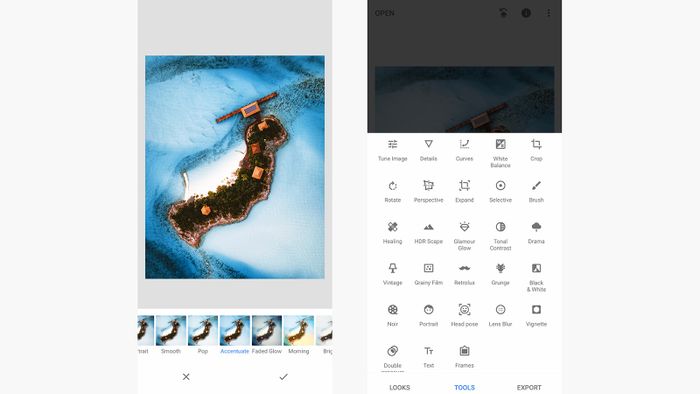Apply the Grunge filter
The image size is (700, 394).
500,274
